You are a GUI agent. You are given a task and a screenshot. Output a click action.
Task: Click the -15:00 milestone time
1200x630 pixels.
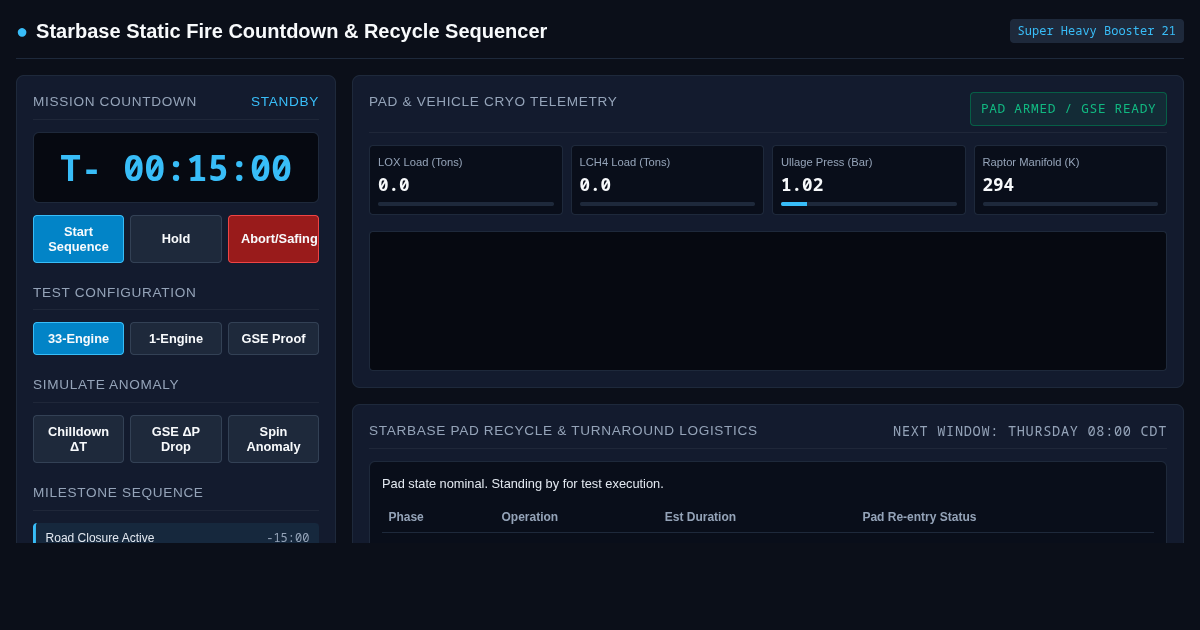[288, 538]
